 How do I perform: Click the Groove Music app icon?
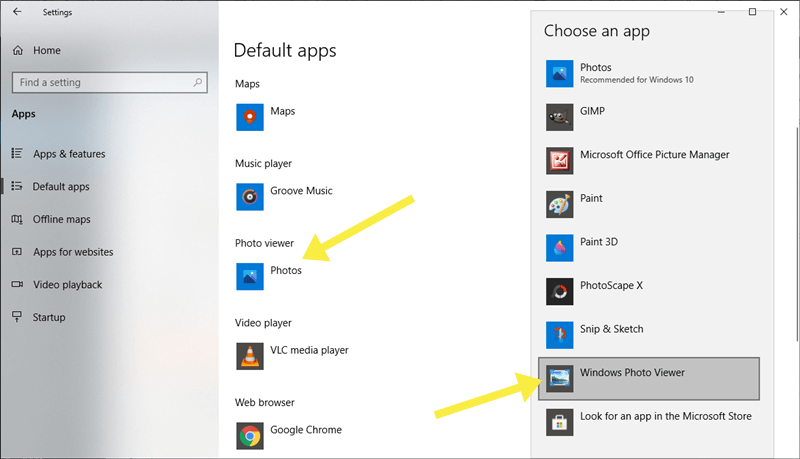pyautogui.click(x=250, y=197)
